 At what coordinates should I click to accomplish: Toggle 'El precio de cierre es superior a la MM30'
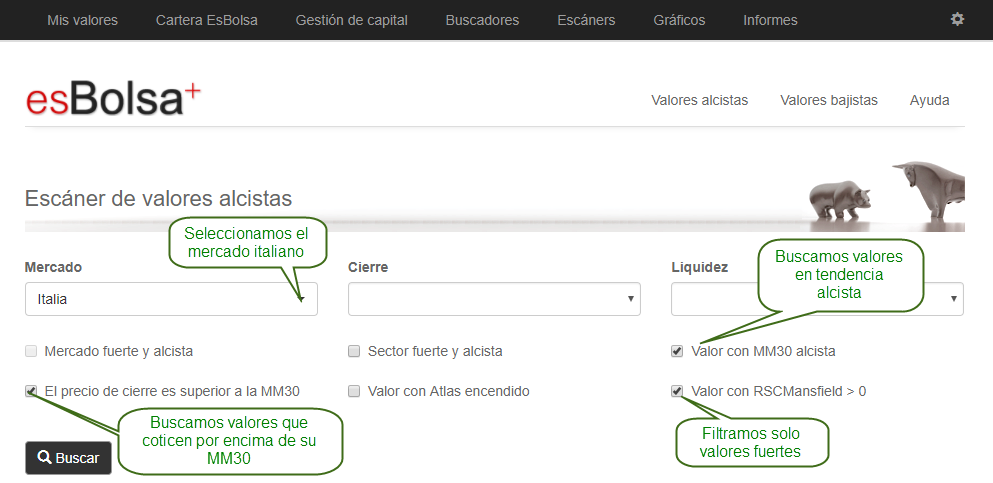coord(32,391)
